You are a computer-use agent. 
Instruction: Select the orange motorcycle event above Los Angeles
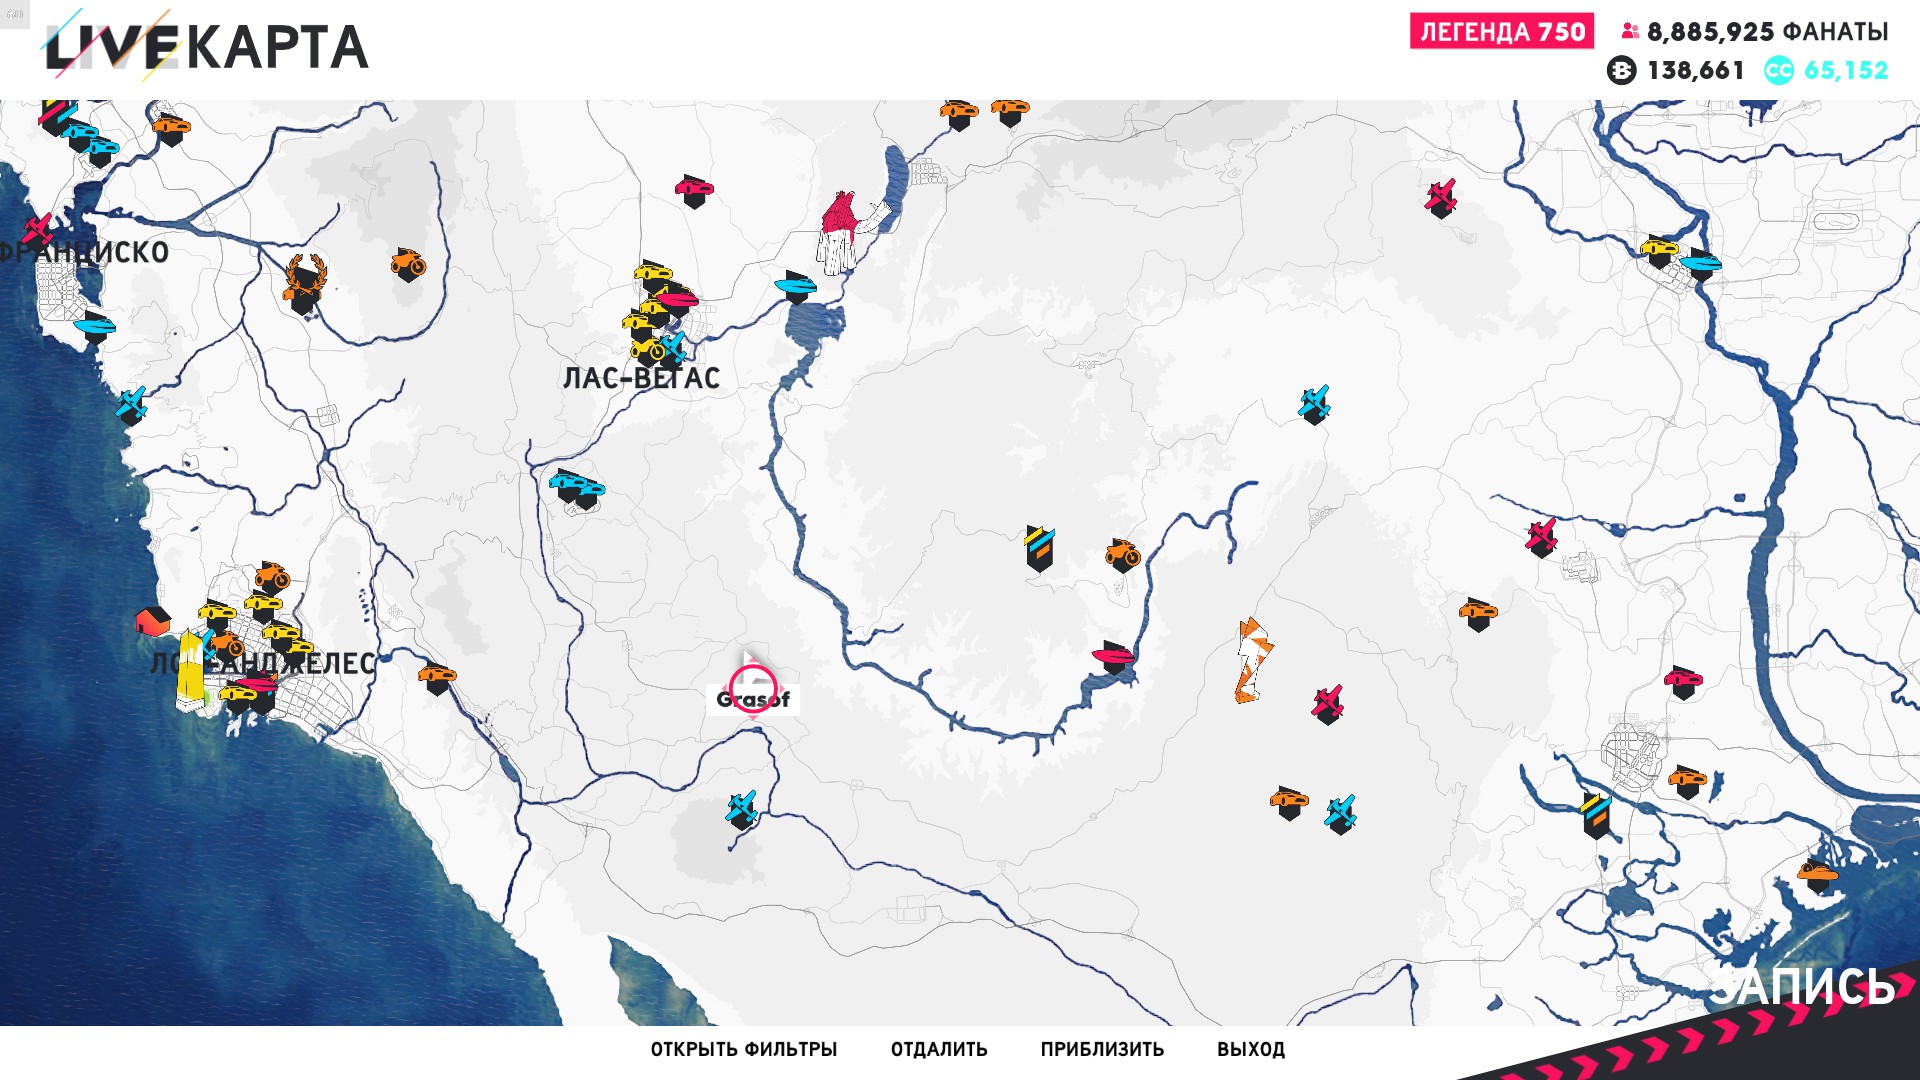(x=270, y=579)
